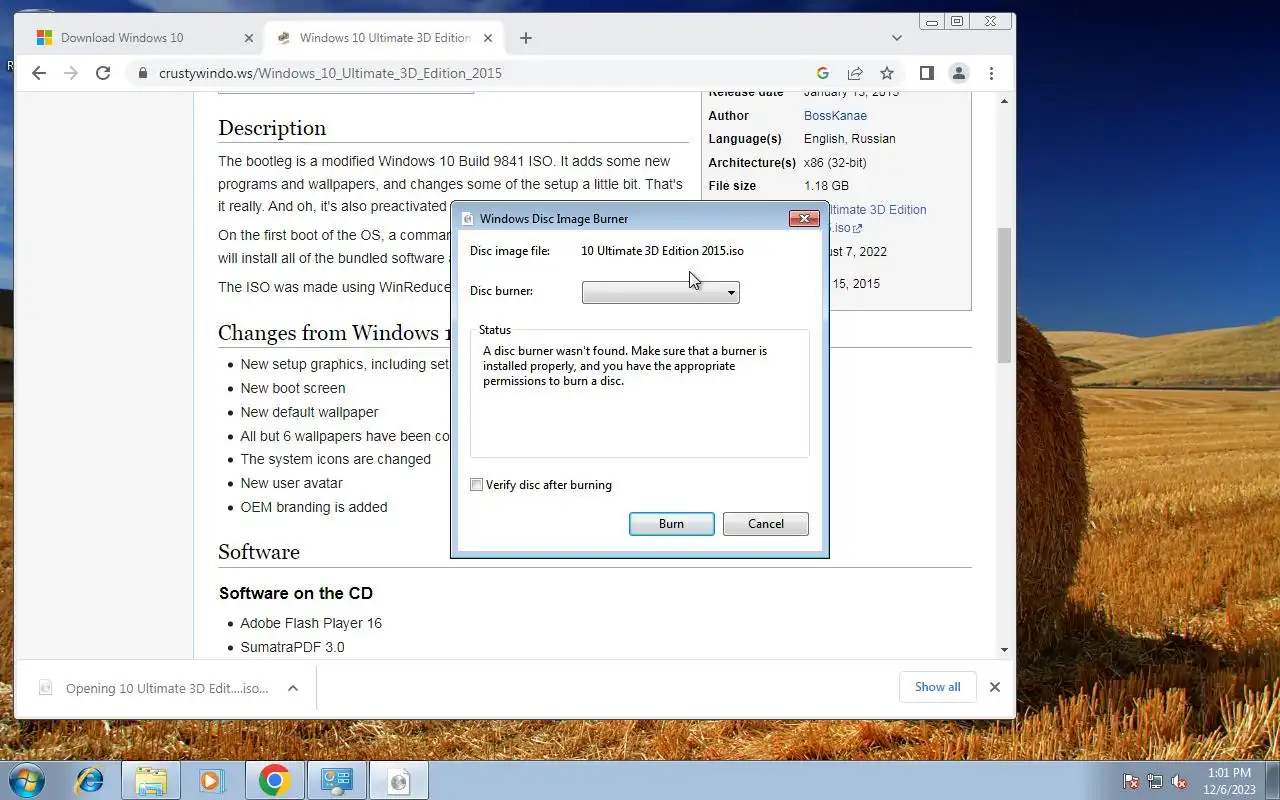The image size is (1280, 800).
Task: Open the Windows Start orb
Action: tap(26, 780)
